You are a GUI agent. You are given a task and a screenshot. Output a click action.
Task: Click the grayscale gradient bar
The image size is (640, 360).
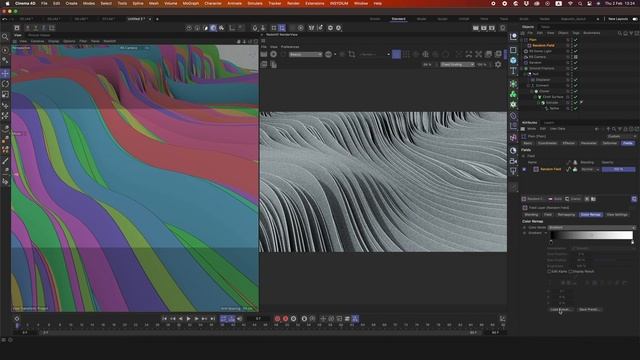591,235
